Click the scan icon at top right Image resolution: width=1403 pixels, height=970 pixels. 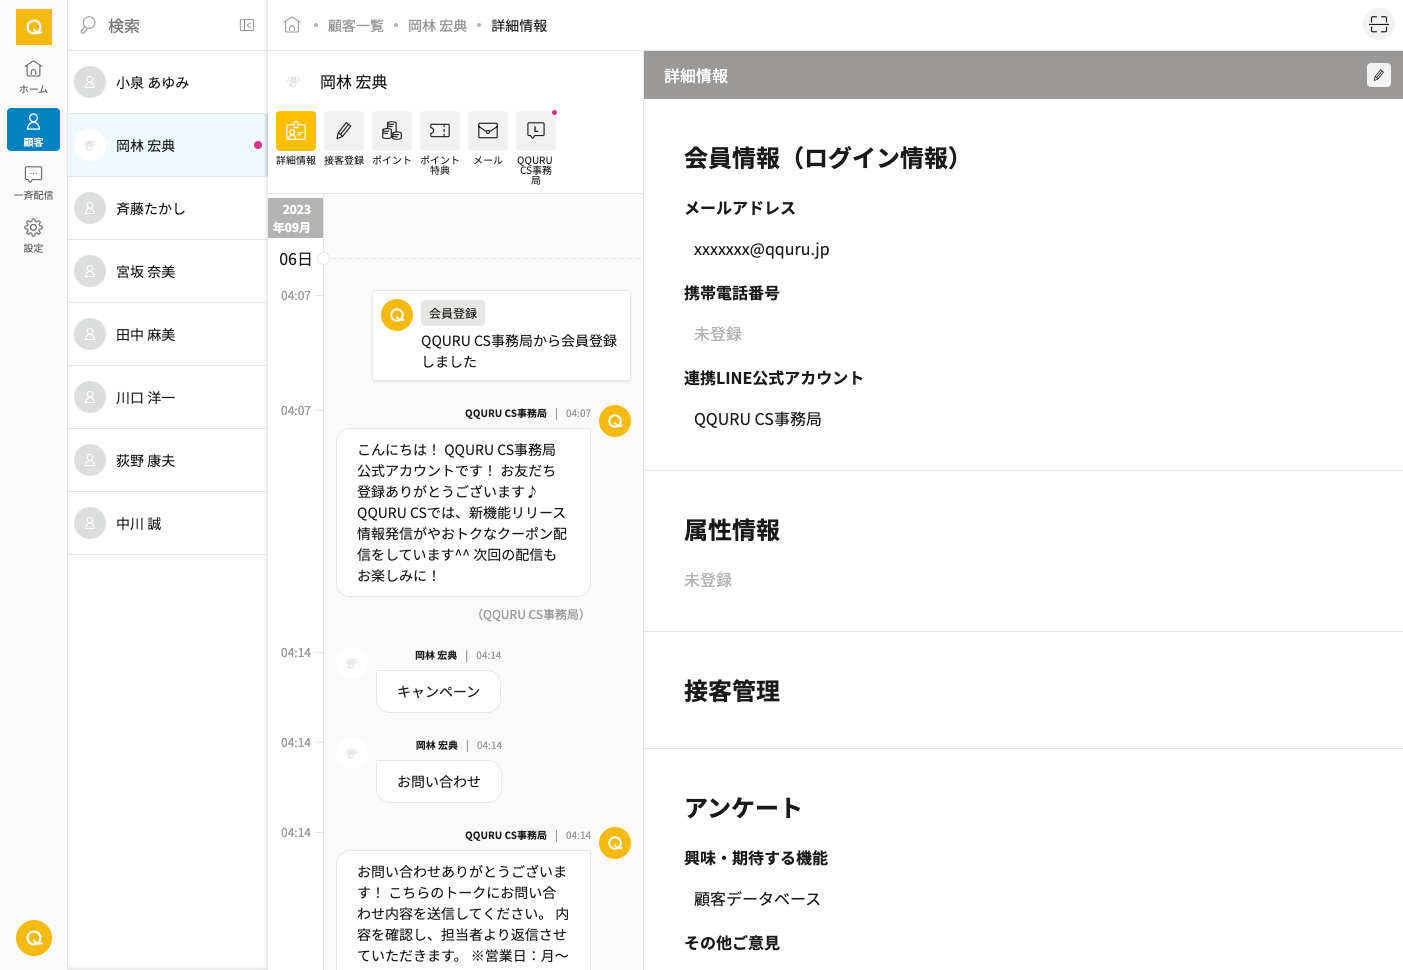pyautogui.click(x=1378, y=25)
